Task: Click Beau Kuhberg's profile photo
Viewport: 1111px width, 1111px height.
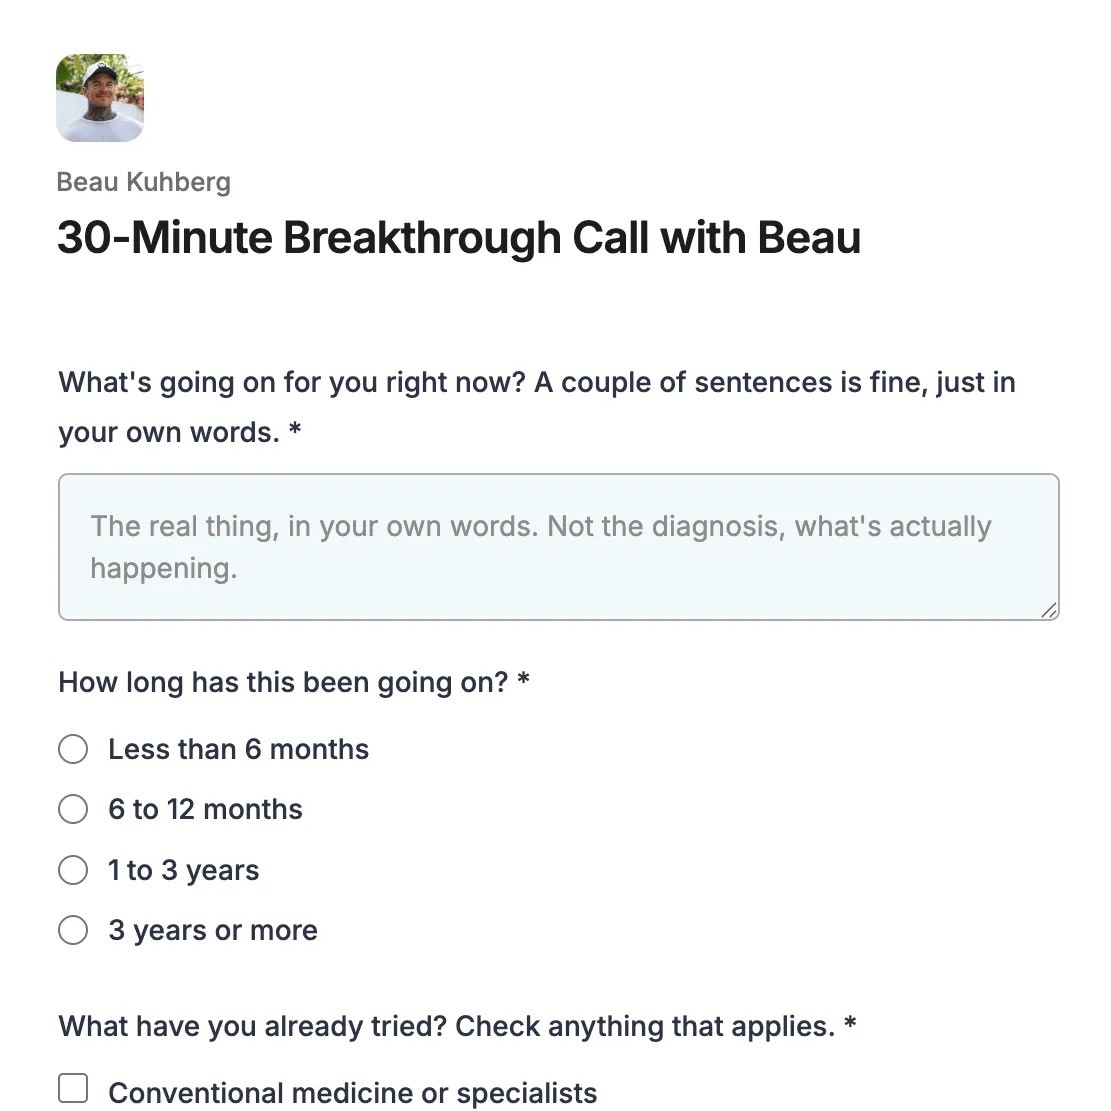Action: click(x=100, y=98)
